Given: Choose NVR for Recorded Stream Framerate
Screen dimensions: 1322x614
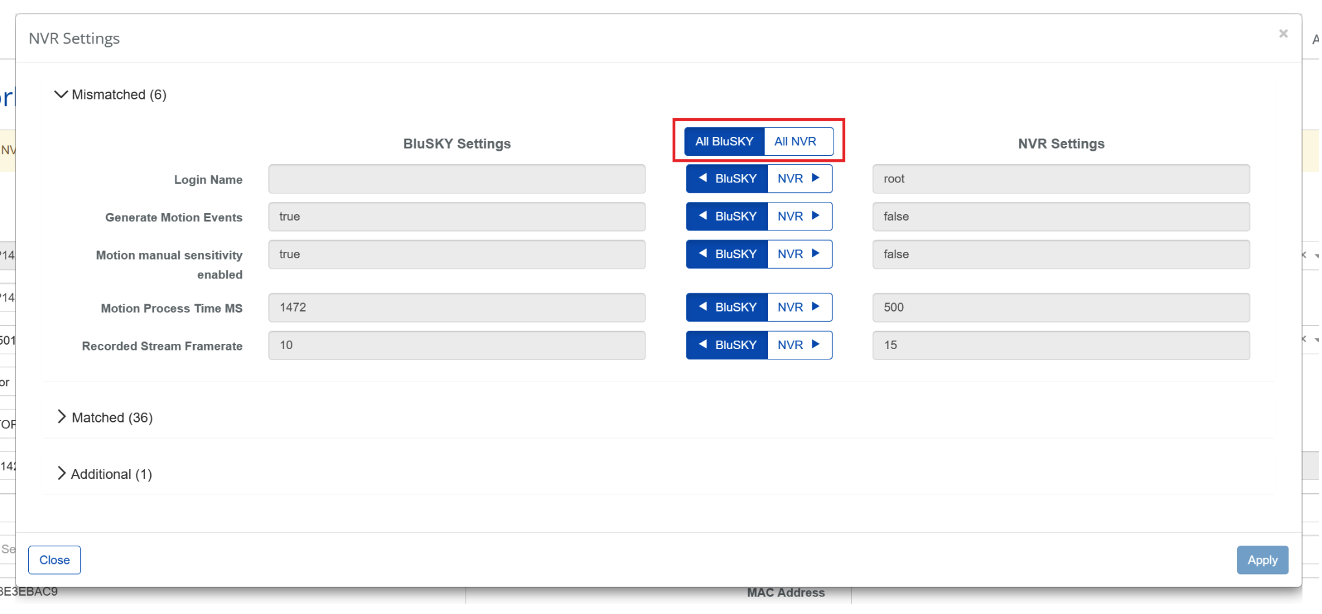Looking at the screenshot, I should 799,345.
